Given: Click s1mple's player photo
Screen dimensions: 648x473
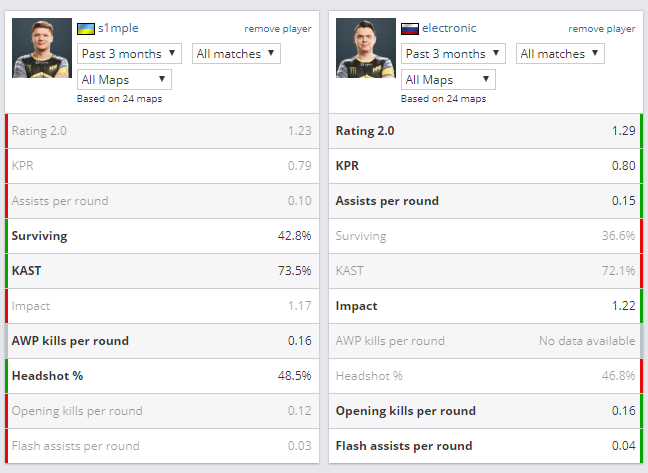Looking at the screenshot, I should [x=41, y=48].
